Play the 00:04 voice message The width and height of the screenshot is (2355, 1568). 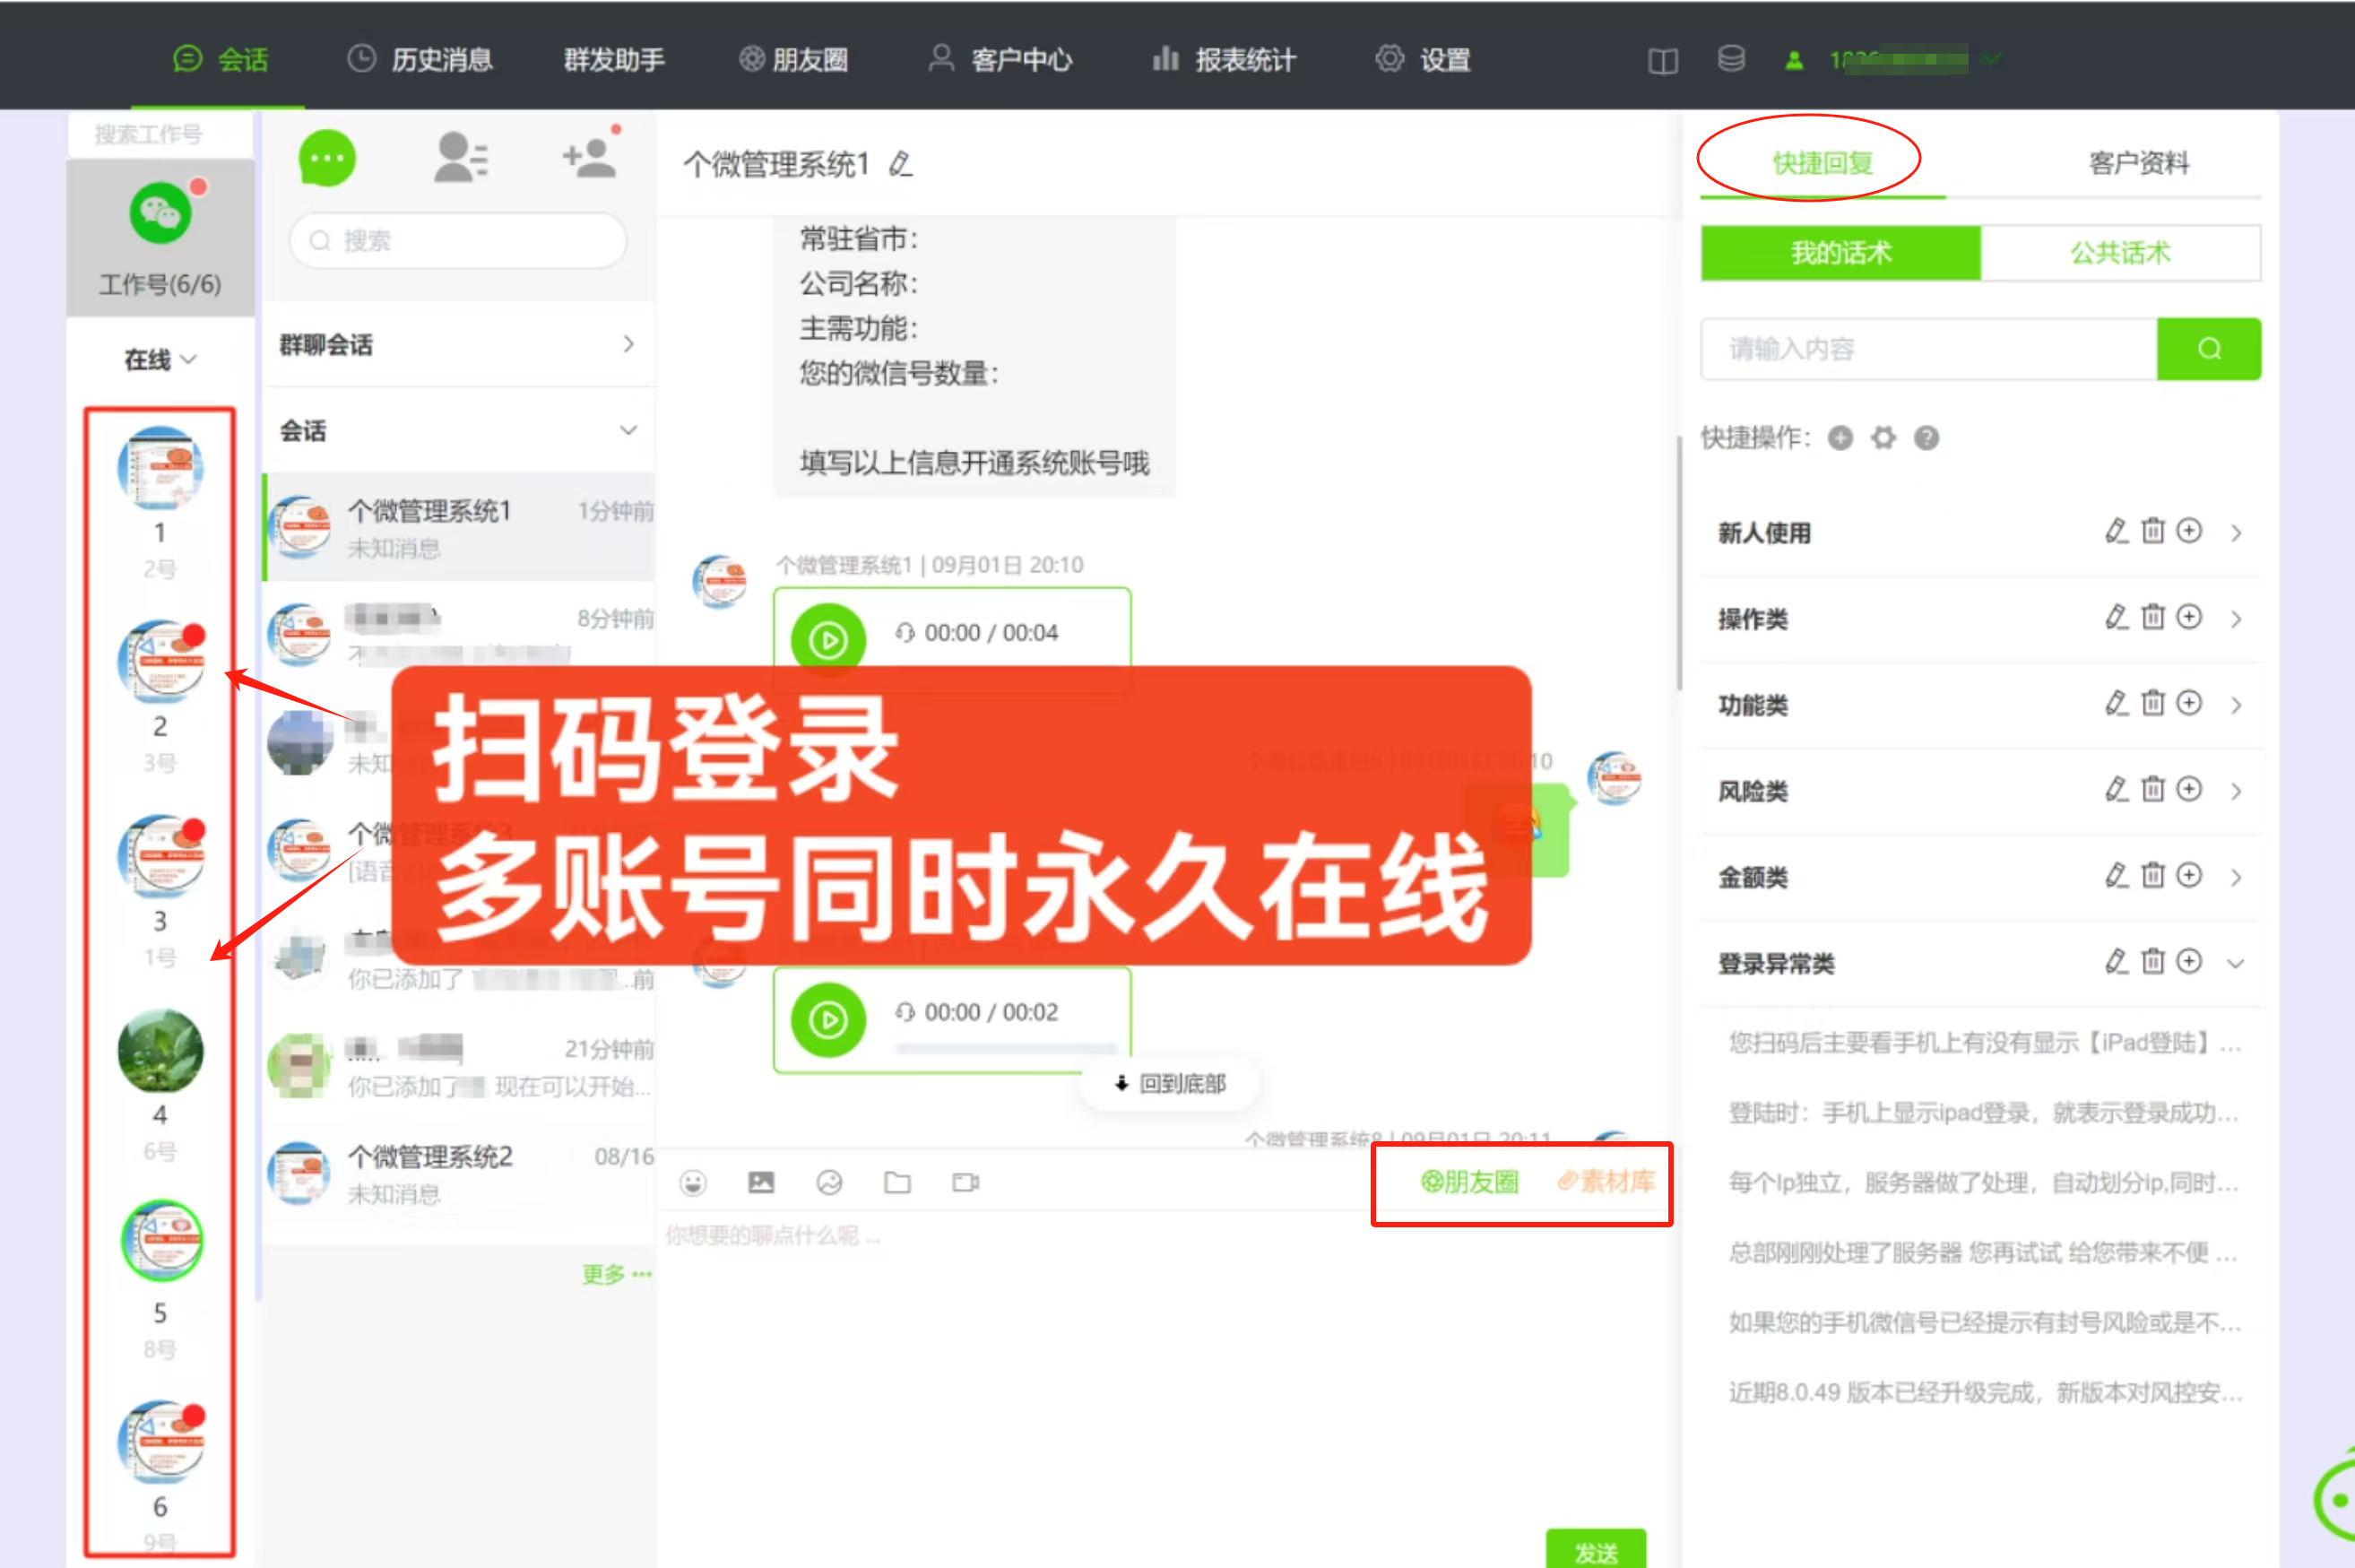coord(828,640)
